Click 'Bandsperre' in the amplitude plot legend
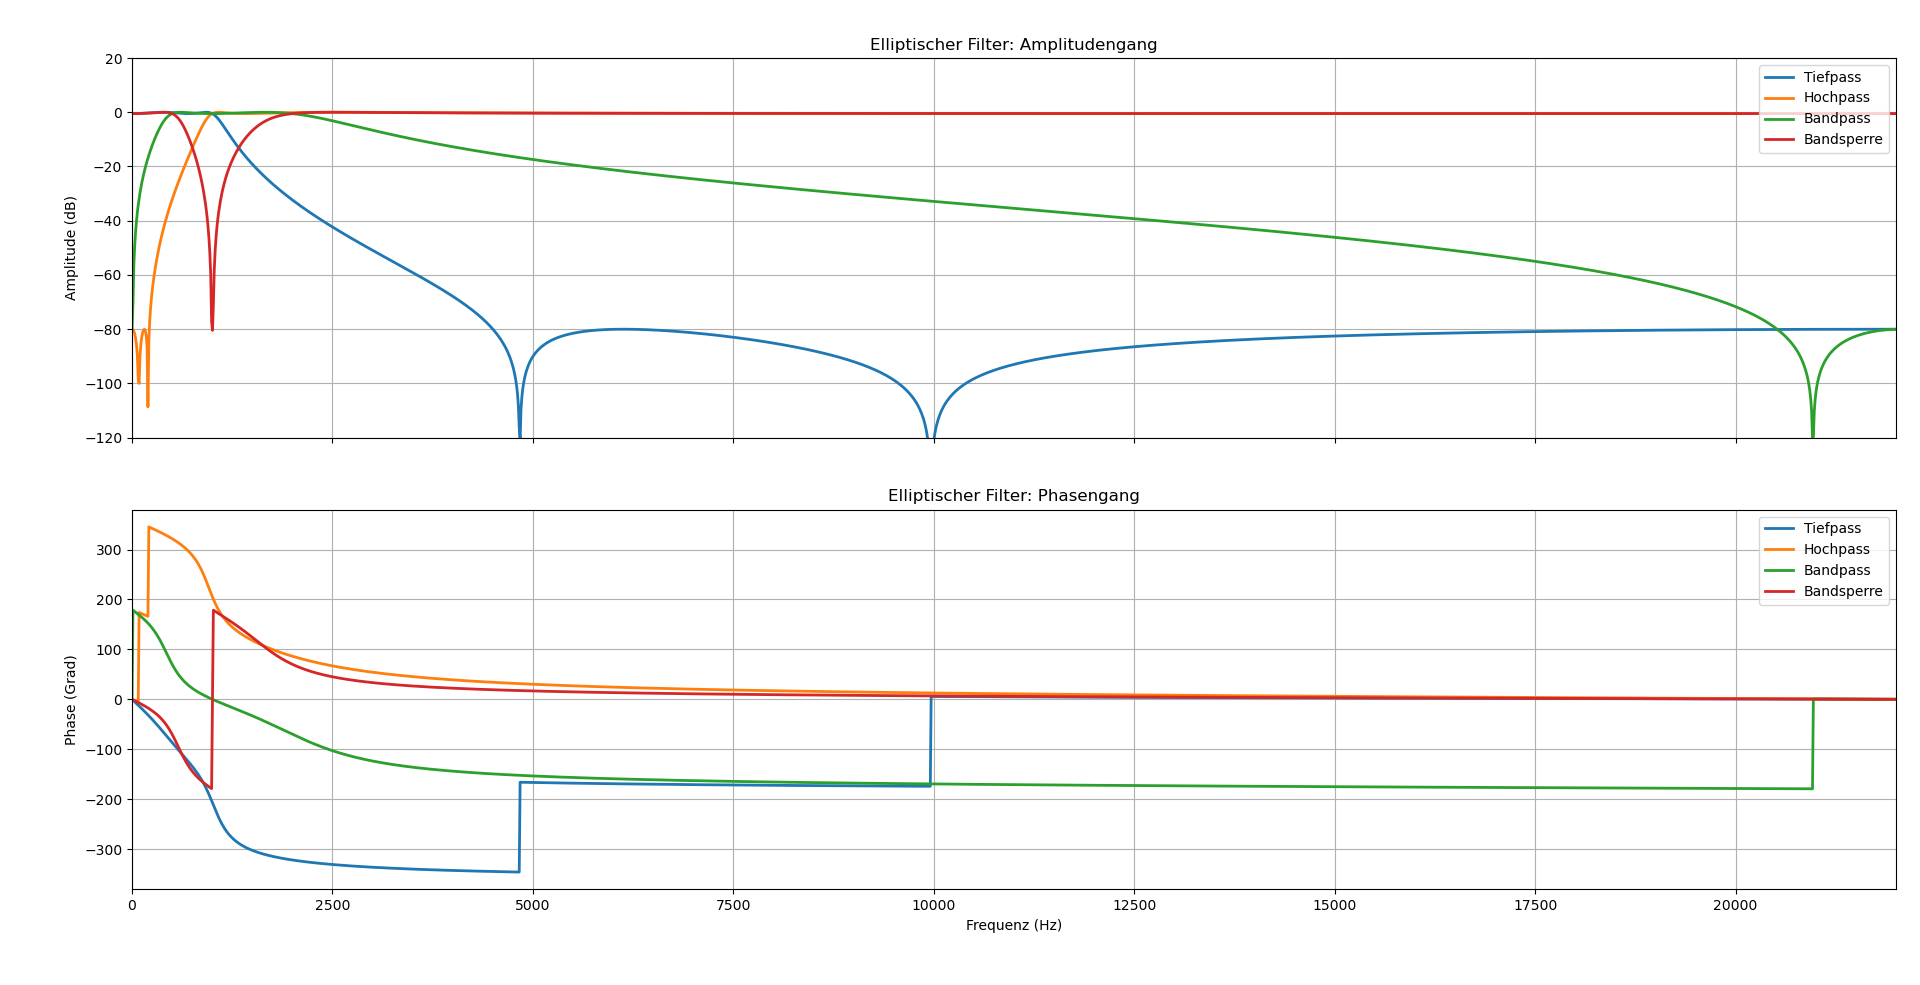This screenshot has height=985, width=1920. [x=1843, y=140]
